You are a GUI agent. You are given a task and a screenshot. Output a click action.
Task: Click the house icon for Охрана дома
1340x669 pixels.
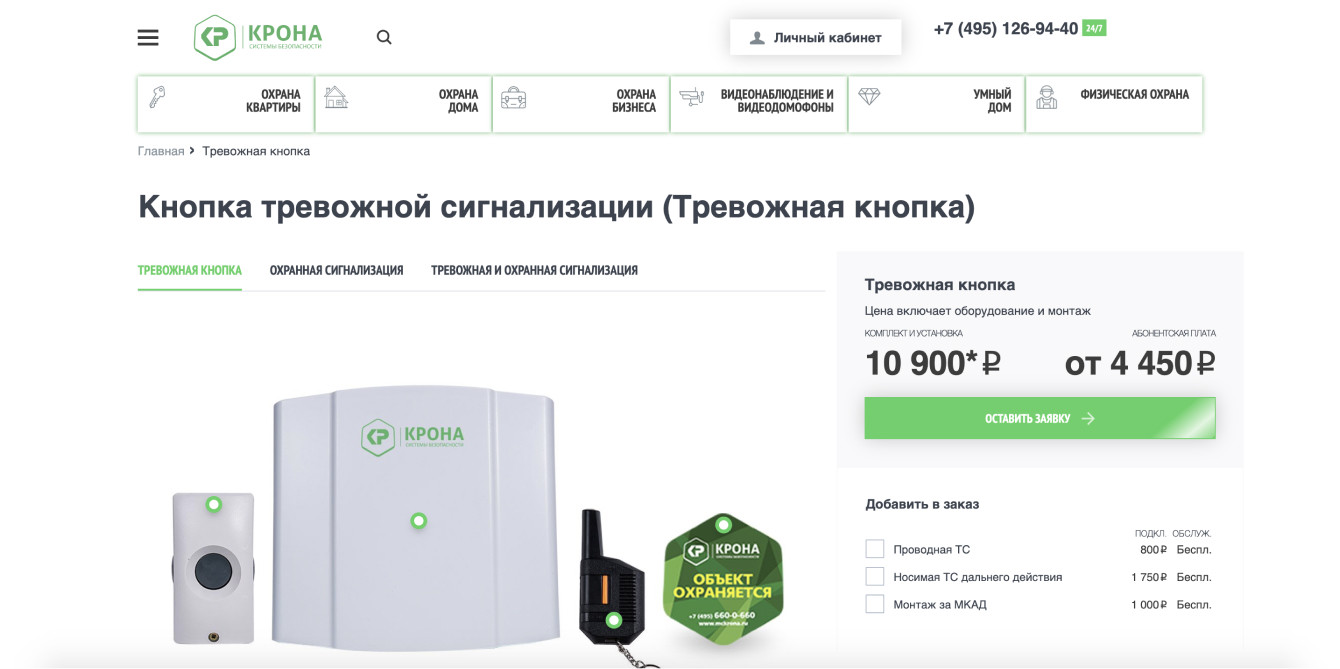[x=336, y=97]
